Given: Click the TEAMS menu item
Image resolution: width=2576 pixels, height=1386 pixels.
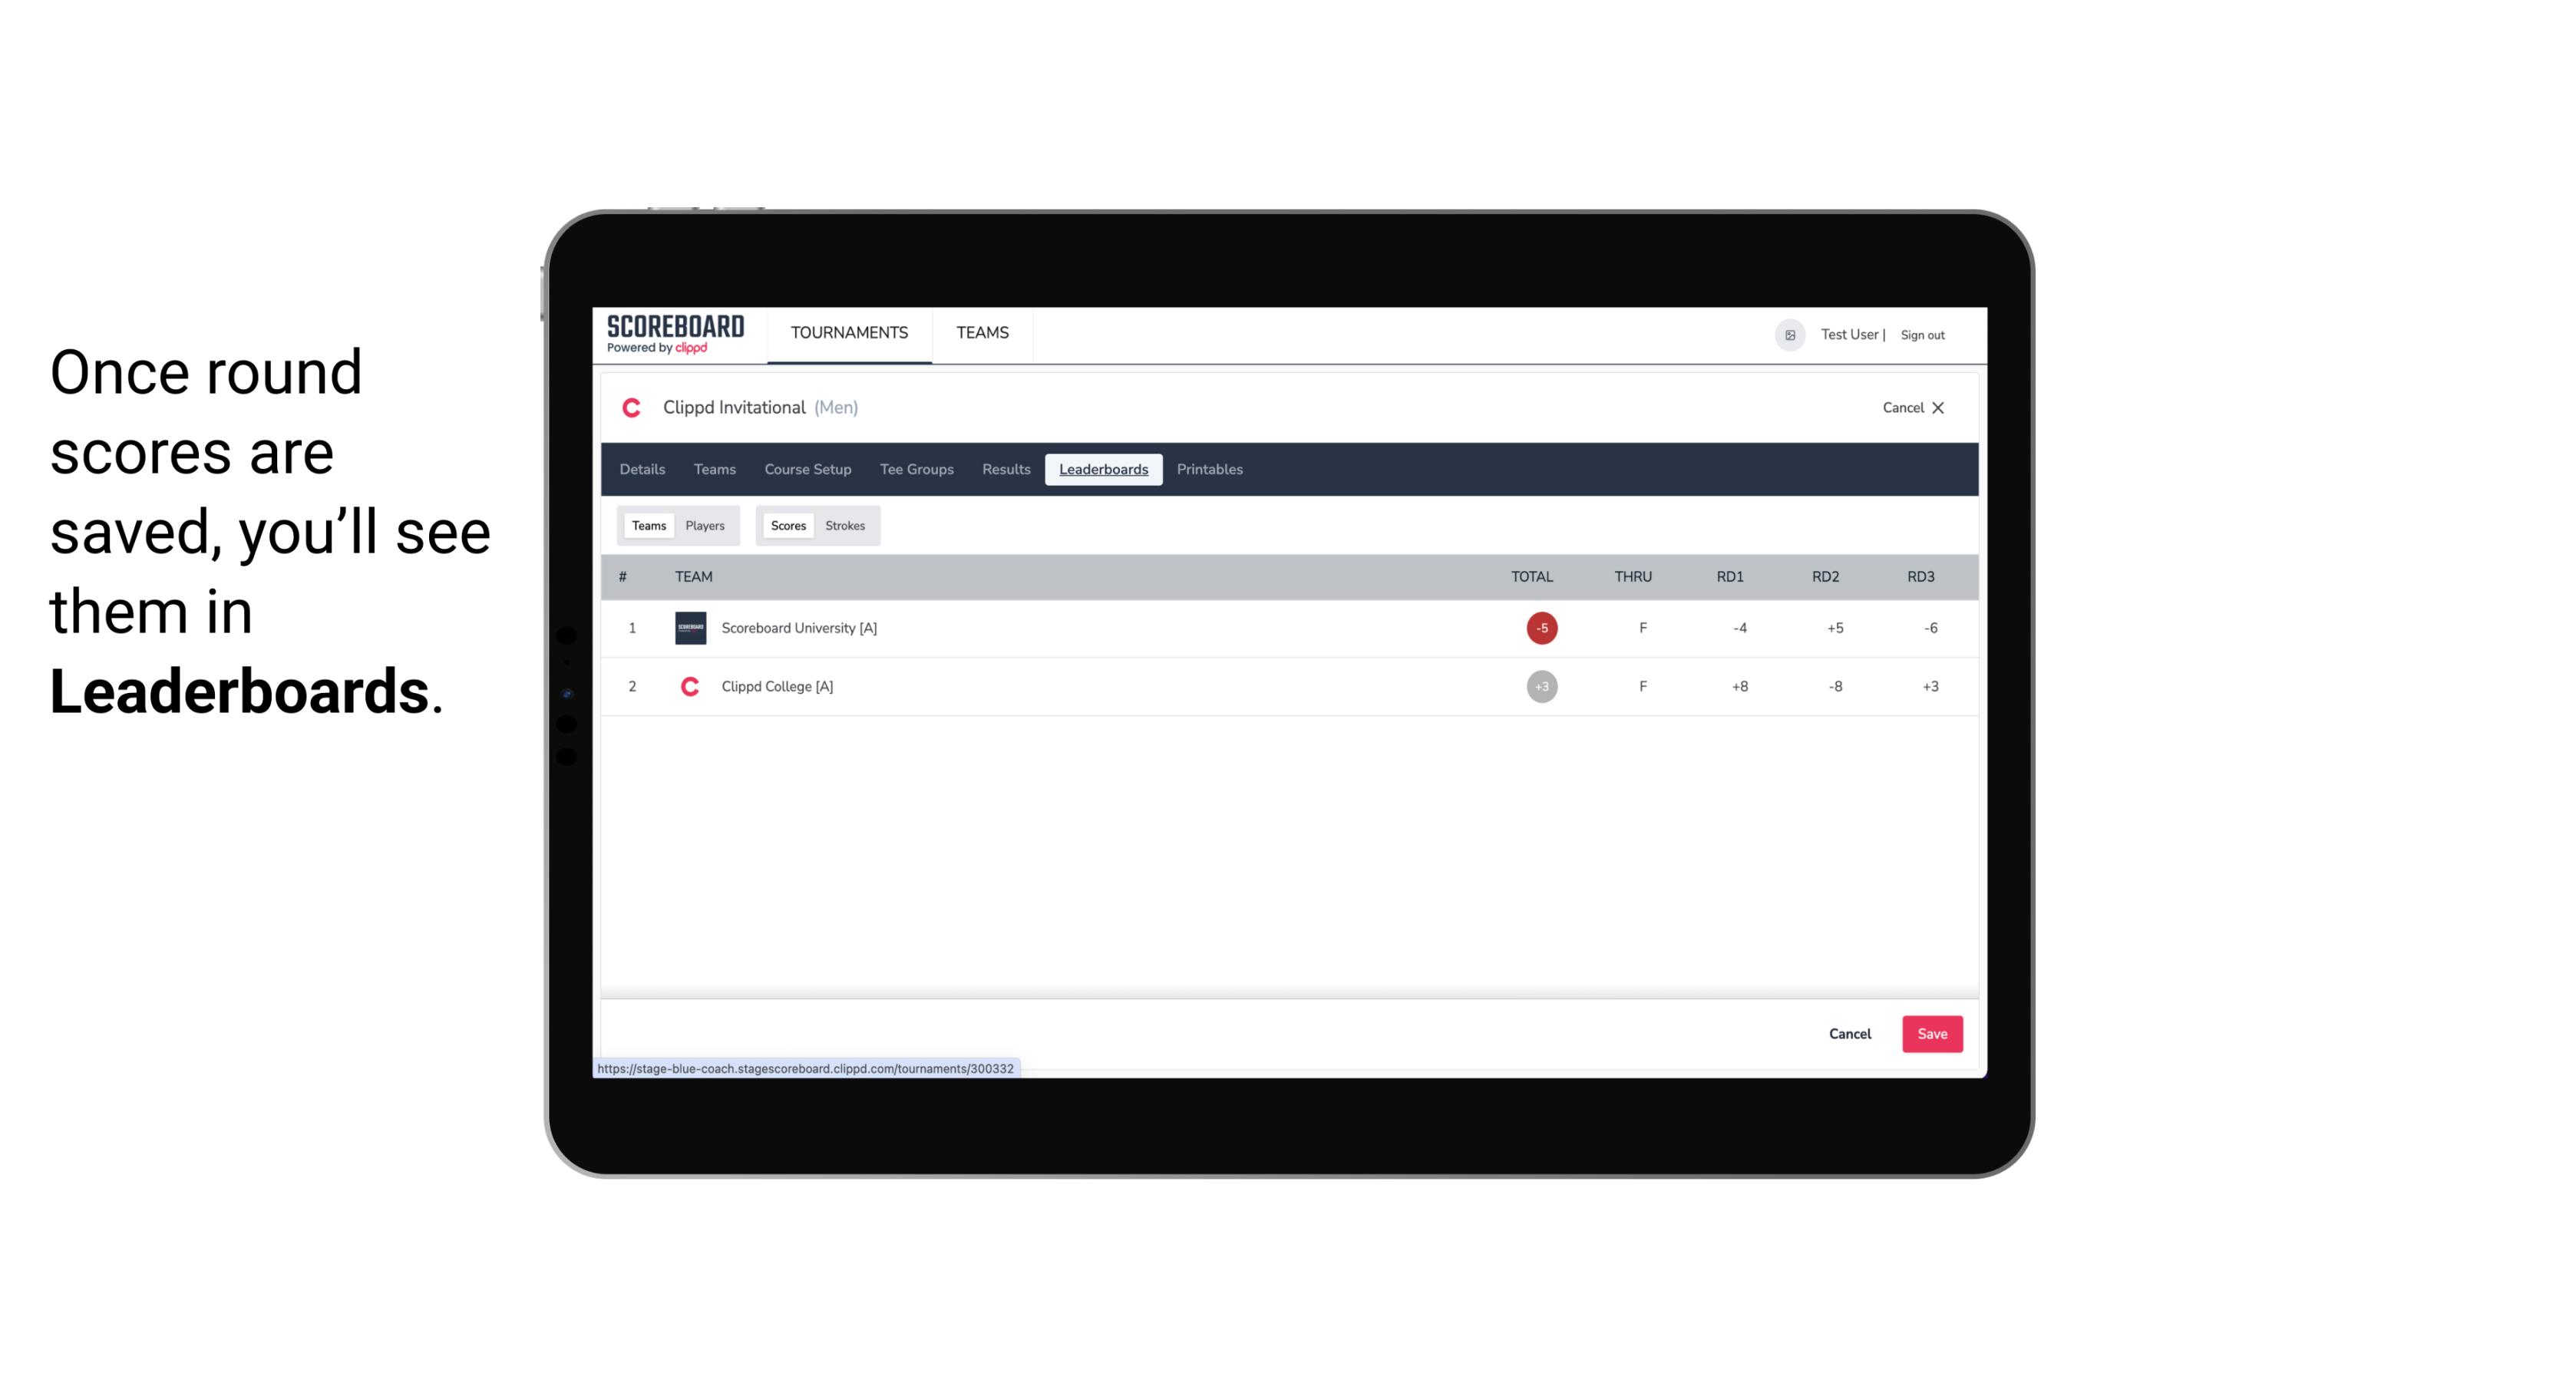Looking at the screenshot, I should coord(983,333).
